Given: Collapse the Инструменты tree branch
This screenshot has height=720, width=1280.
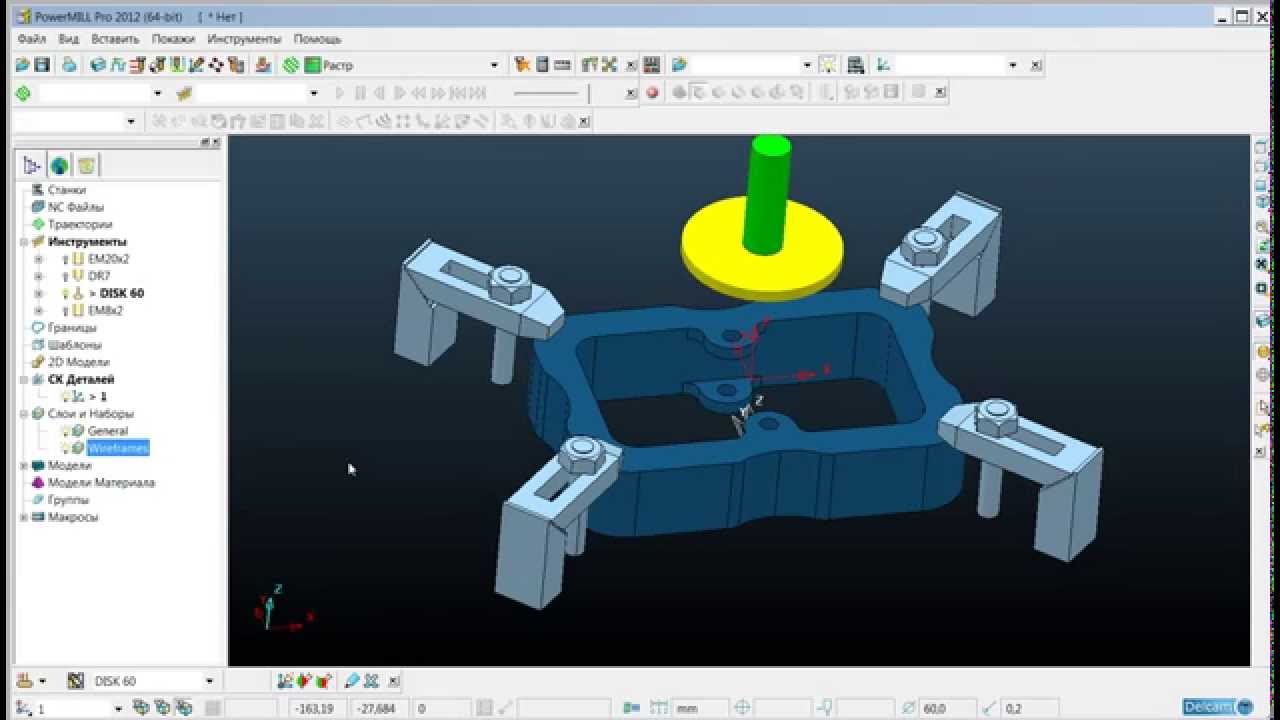Looking at the screenshot, I should click(24, 242).
